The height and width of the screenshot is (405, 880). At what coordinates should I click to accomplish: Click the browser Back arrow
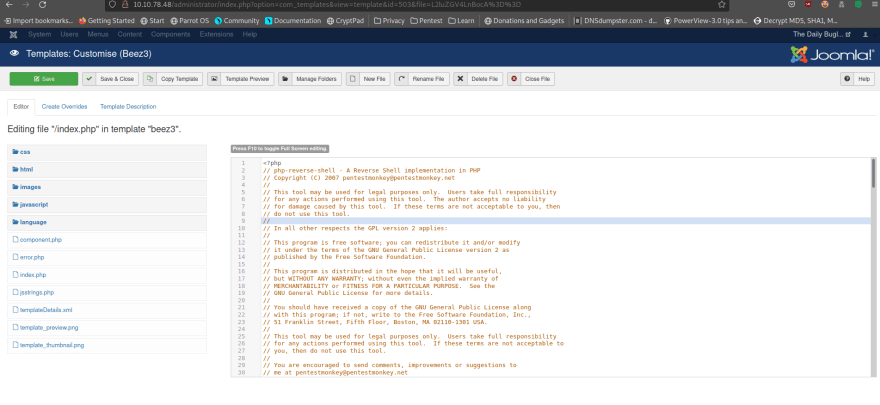pyautogui.click(x=10, y=4)
